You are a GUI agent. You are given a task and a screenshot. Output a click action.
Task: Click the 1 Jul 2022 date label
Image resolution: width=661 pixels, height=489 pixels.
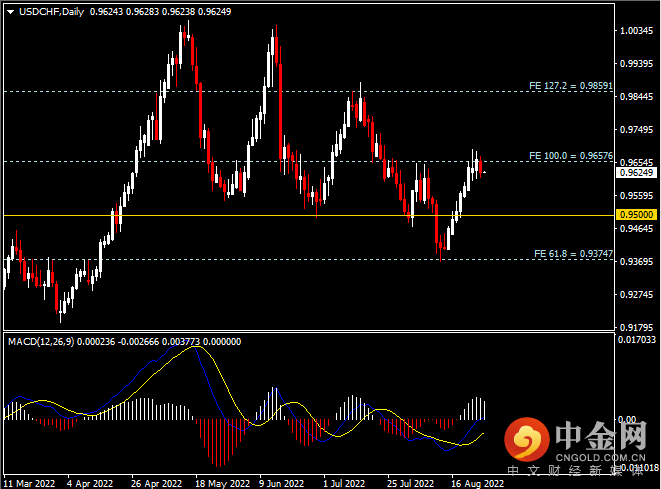[x=344, y=484]
